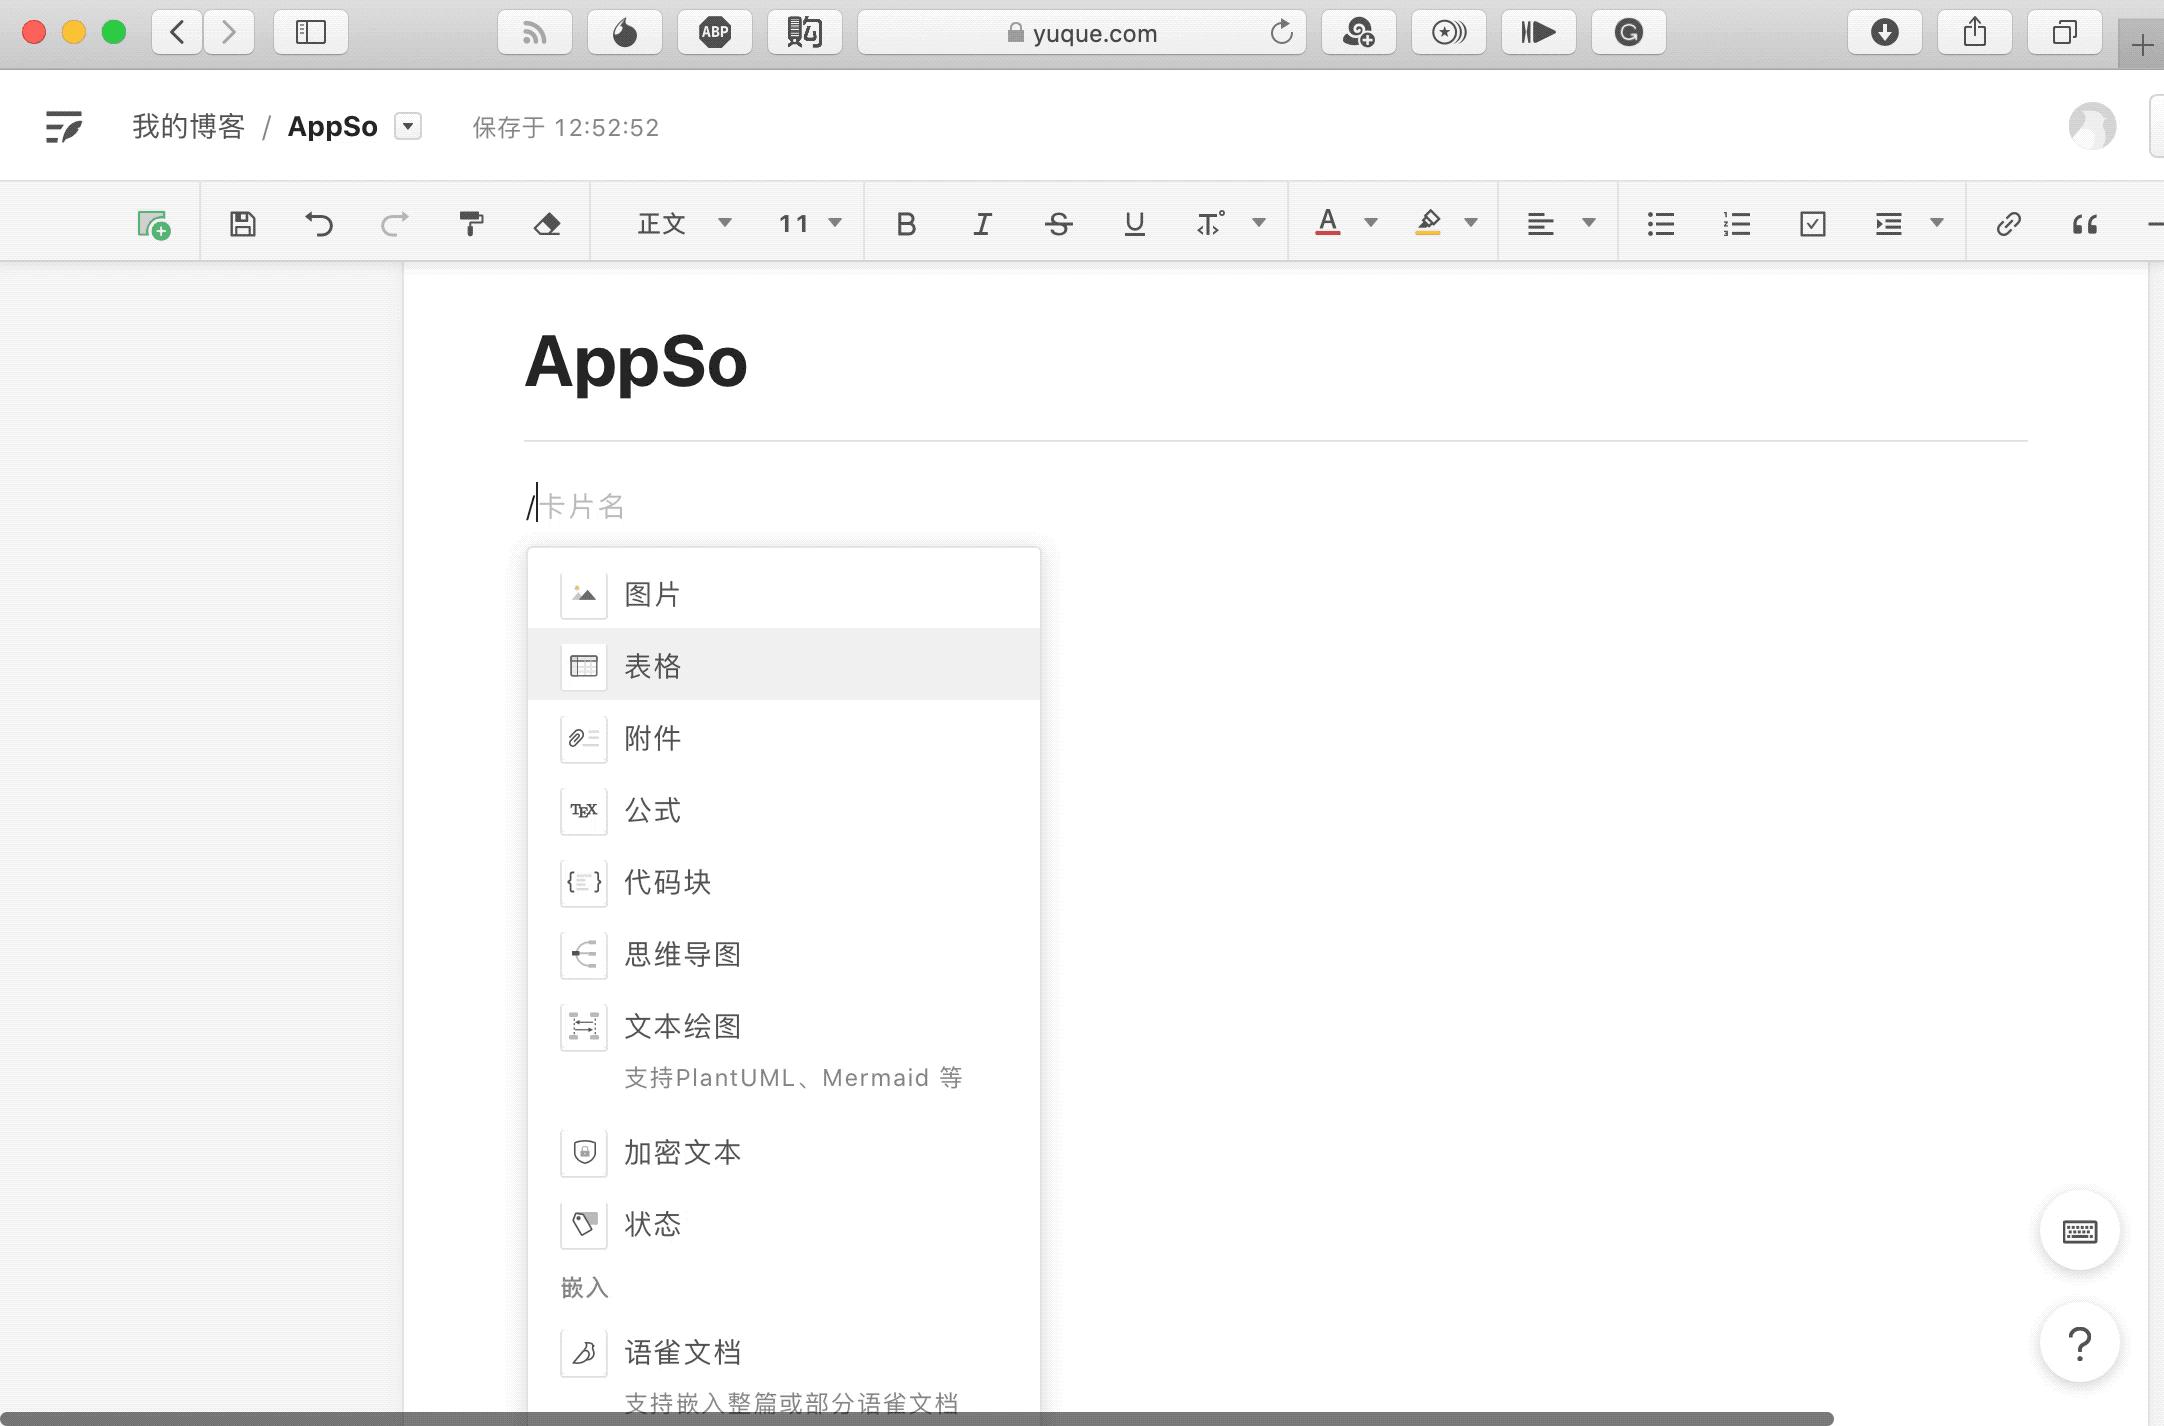This screenshot has width=2164, height=1426.
Task: Open 我的博客 breadcrumb link
Action: pos(189,127)
